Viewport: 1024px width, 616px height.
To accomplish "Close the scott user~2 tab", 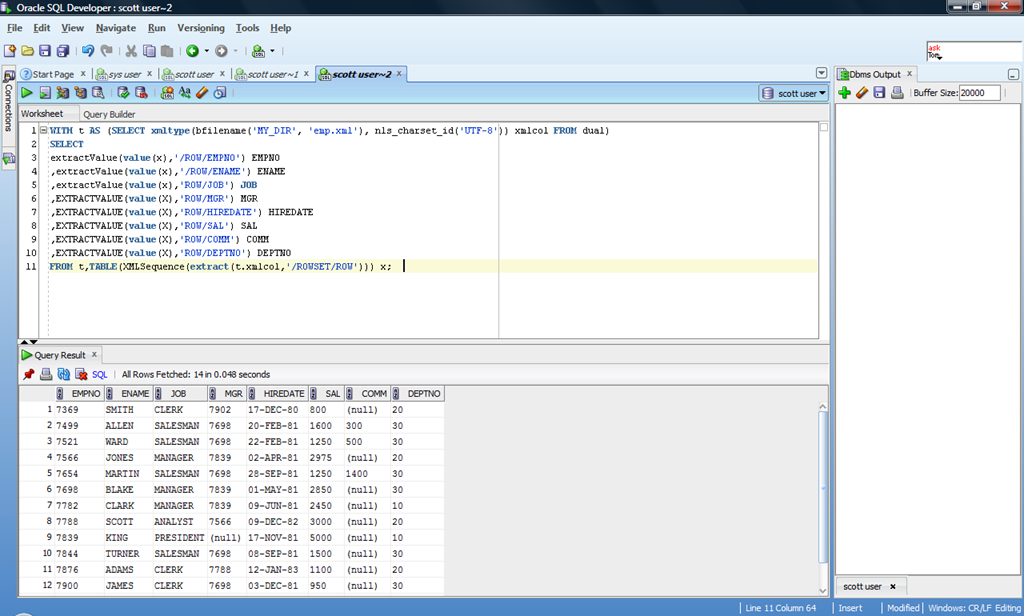I will click(399, 73).
